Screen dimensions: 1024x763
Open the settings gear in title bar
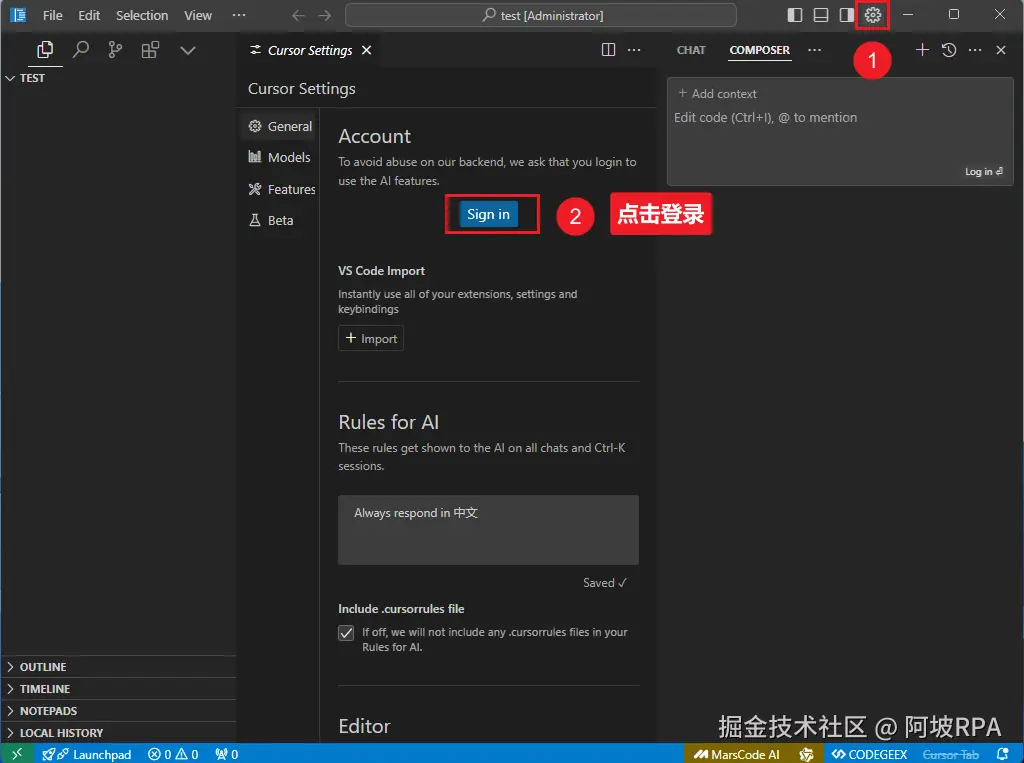[x=872, y=15]
